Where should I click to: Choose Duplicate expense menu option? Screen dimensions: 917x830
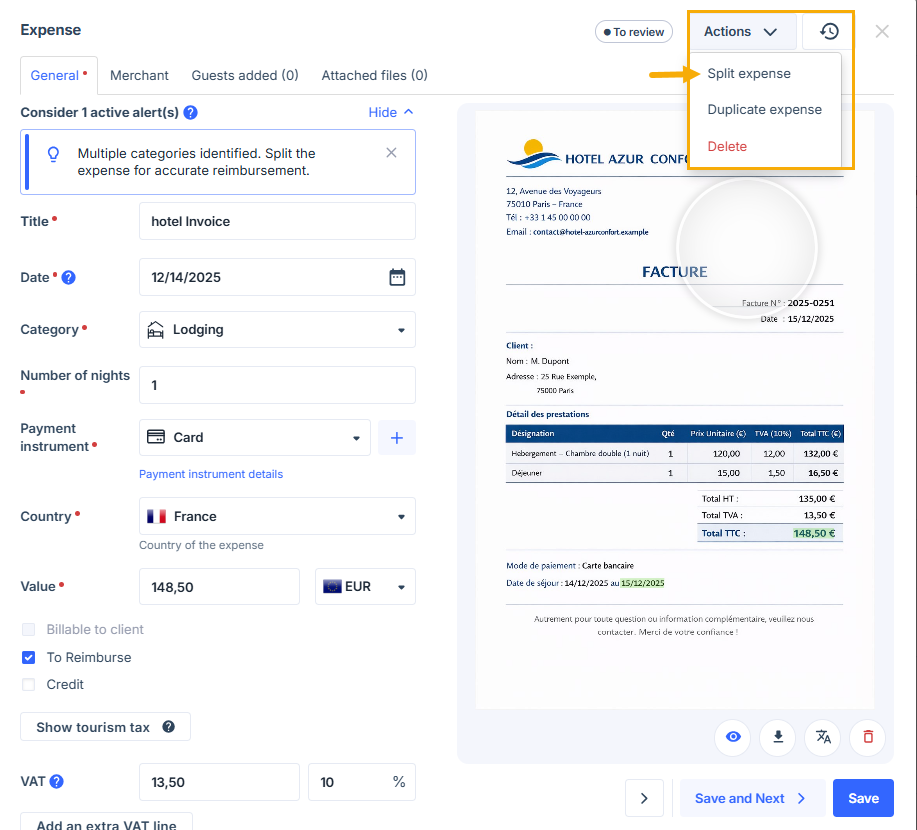[x=764, y=109]
